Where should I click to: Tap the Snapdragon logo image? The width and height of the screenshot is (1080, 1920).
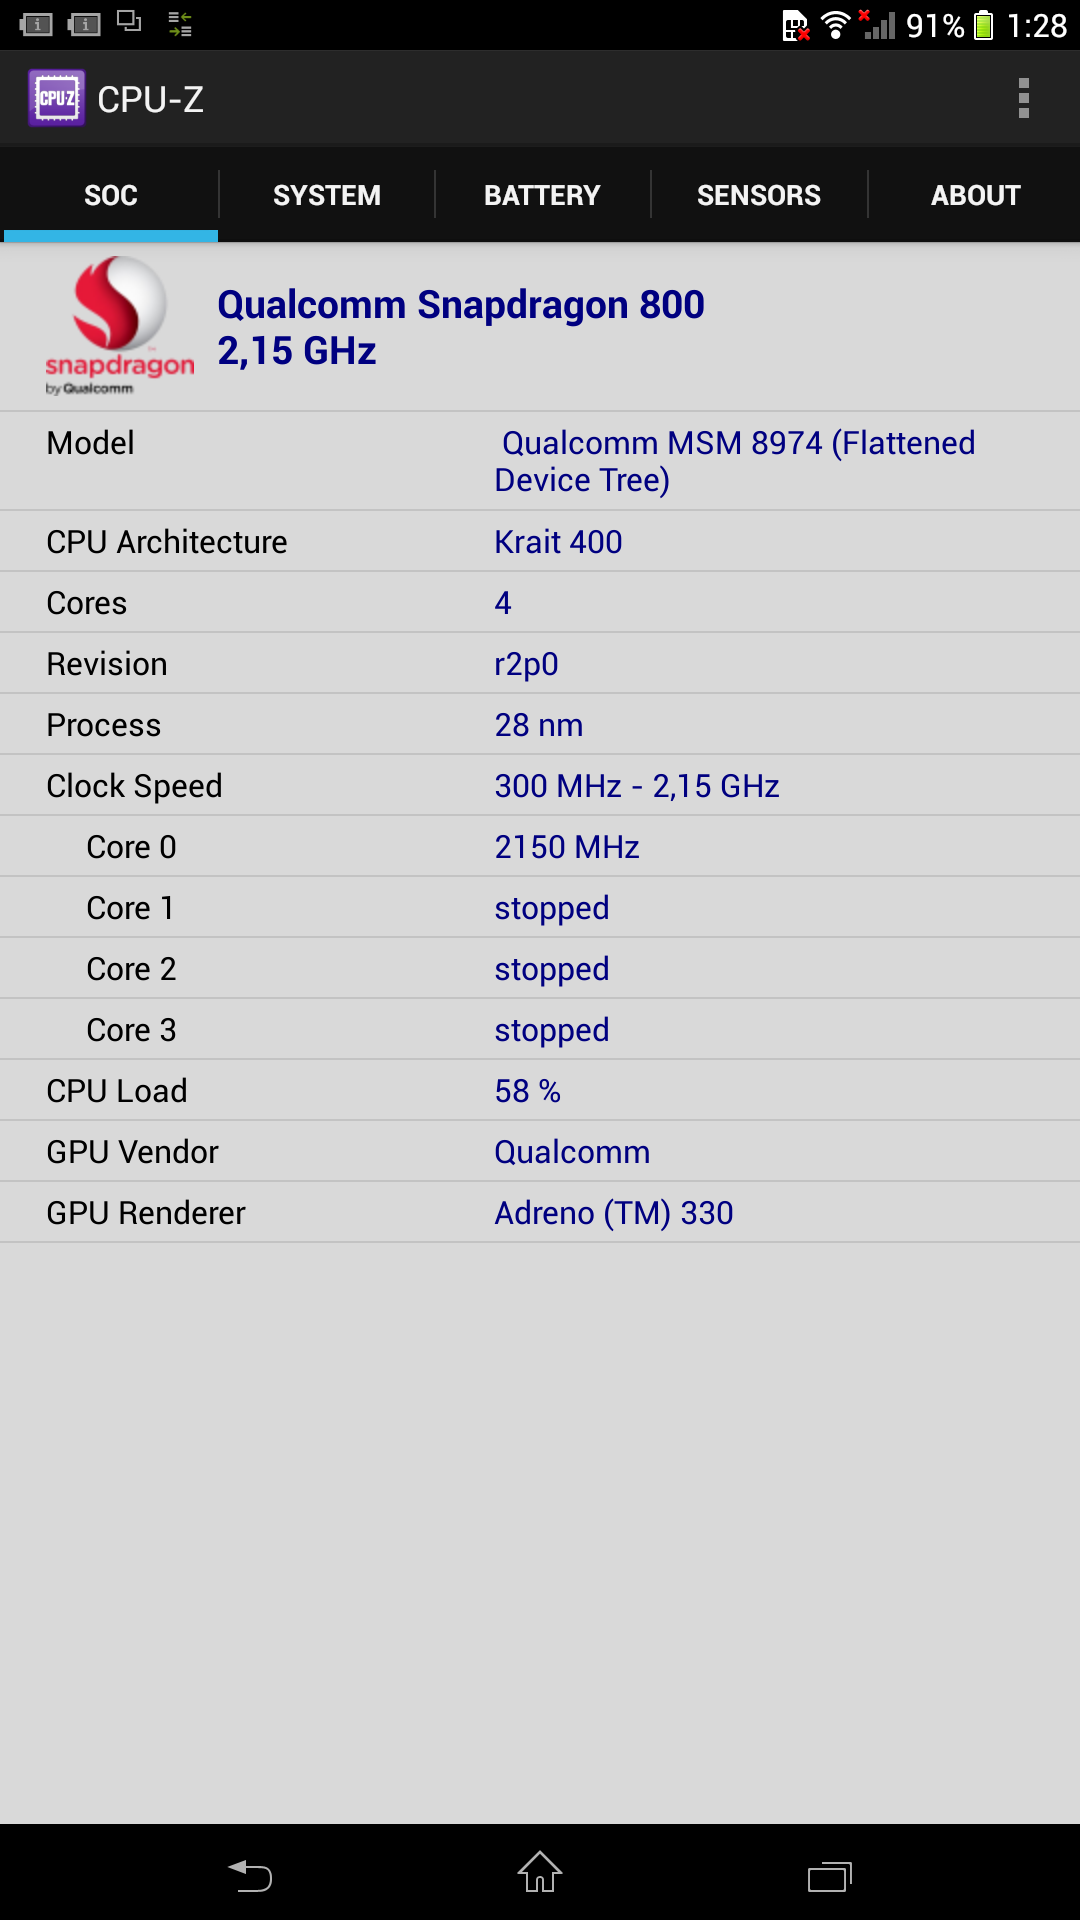(120, 326)
